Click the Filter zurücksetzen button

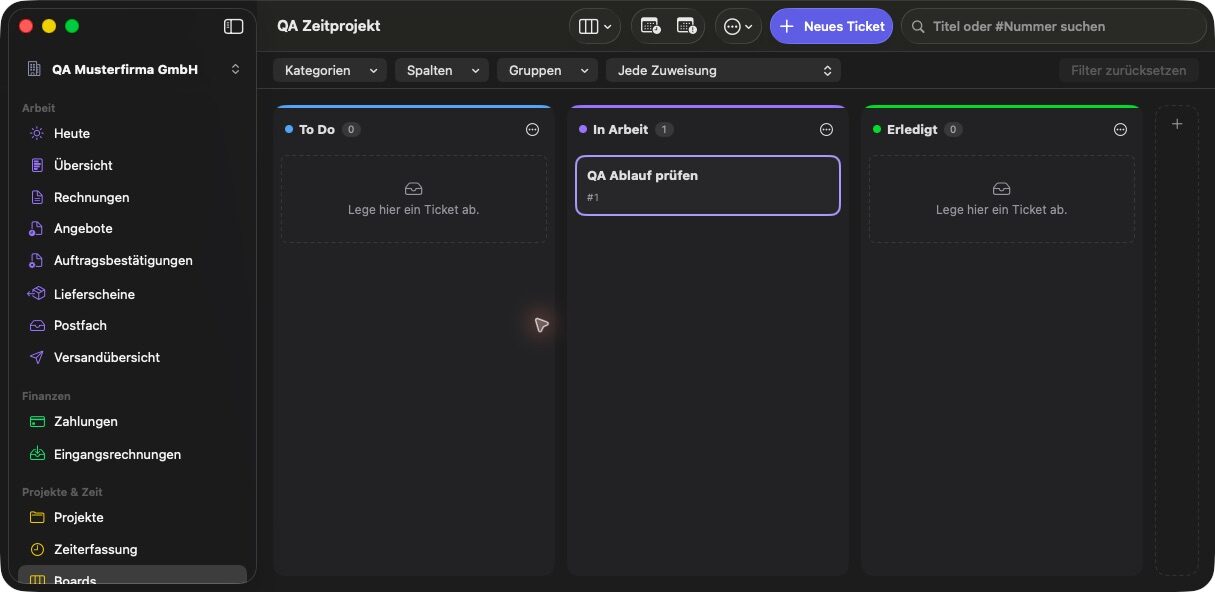click(1128, 70)
